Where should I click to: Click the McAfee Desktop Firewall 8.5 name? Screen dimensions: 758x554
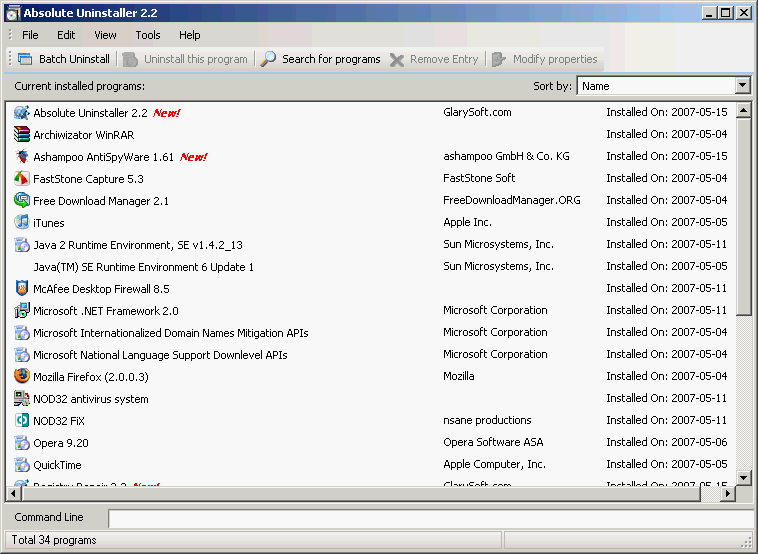102,289
